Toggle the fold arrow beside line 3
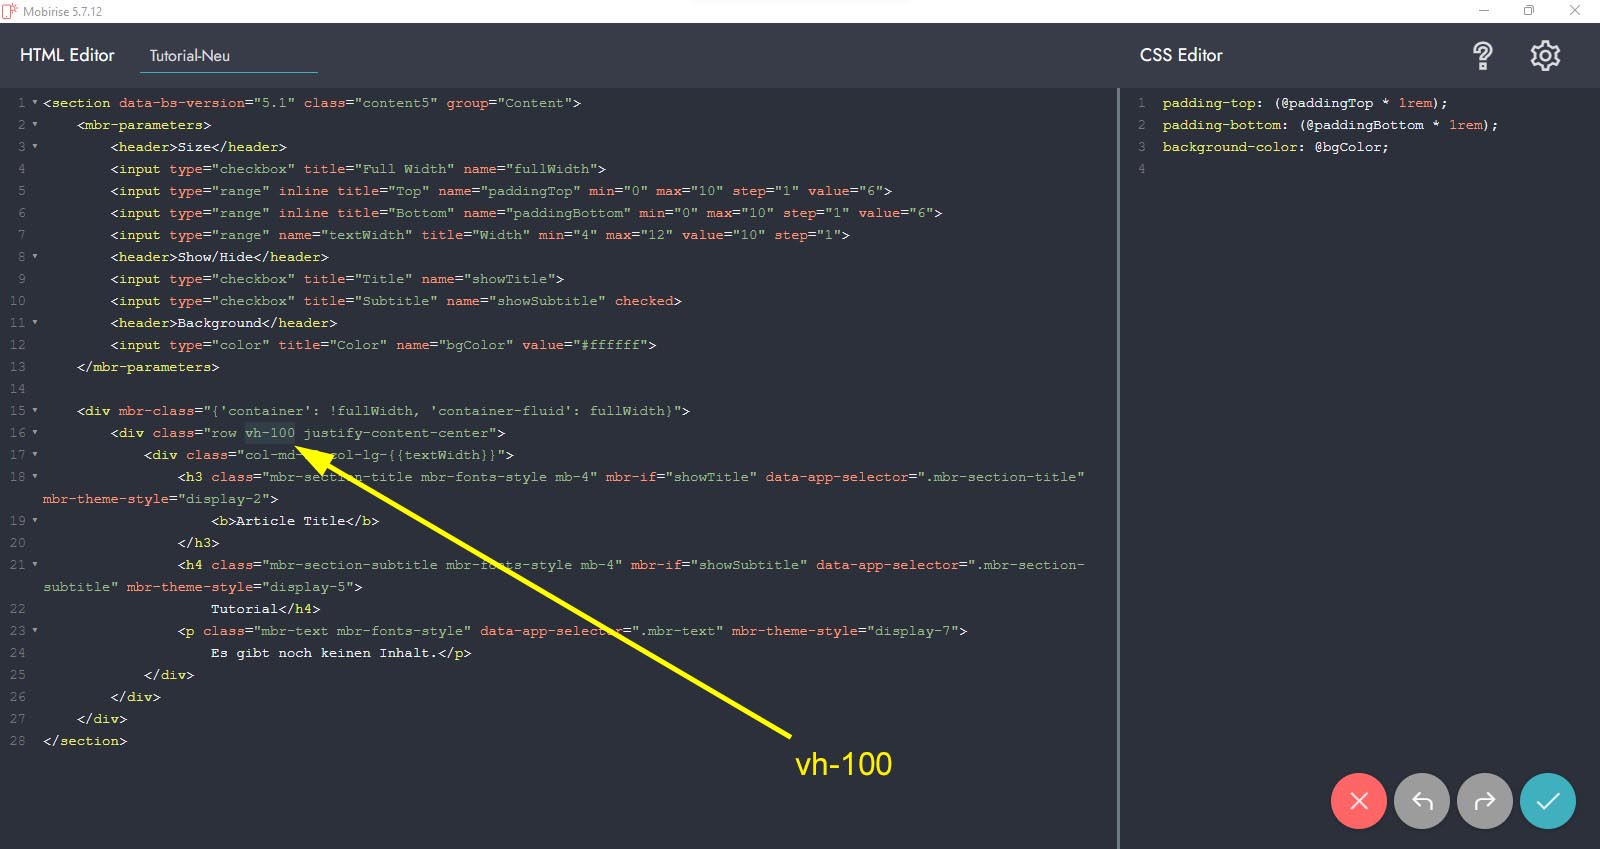 click(35, 147)
